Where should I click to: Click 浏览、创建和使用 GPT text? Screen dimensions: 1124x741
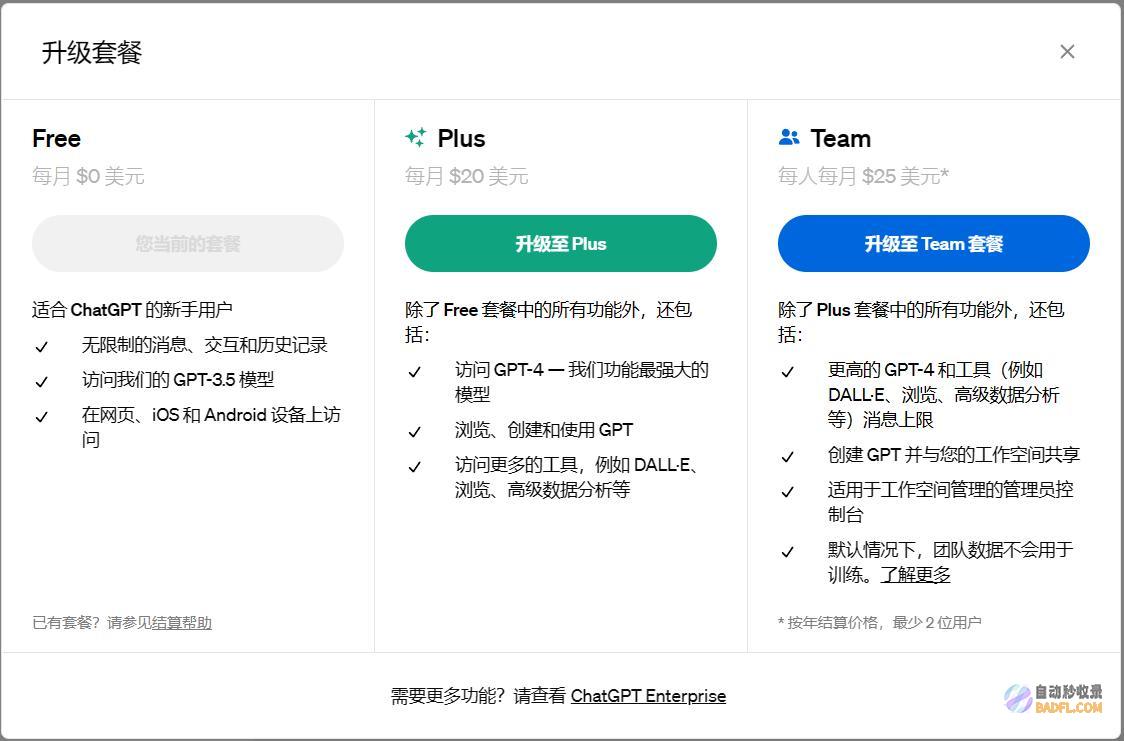(544, 430)
